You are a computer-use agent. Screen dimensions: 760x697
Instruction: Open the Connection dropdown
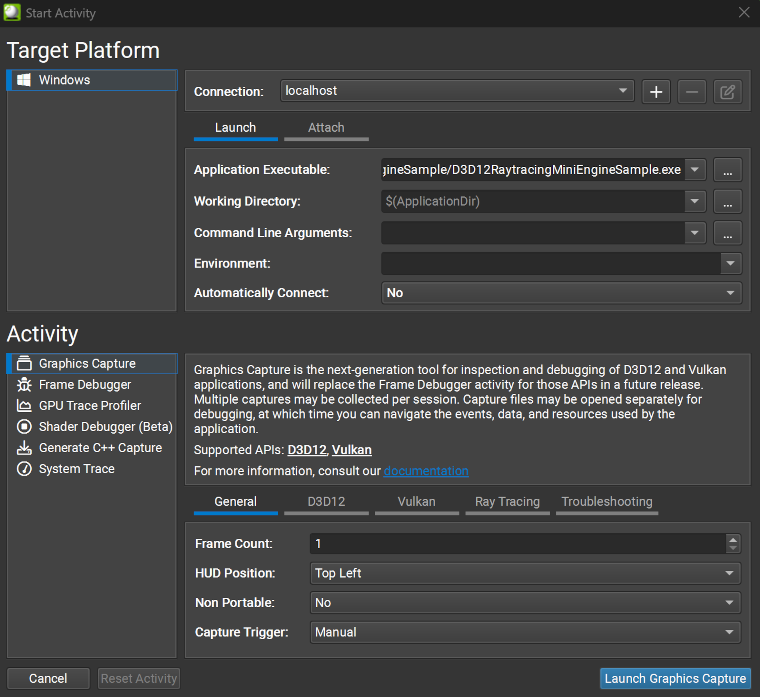pos(457,91)
